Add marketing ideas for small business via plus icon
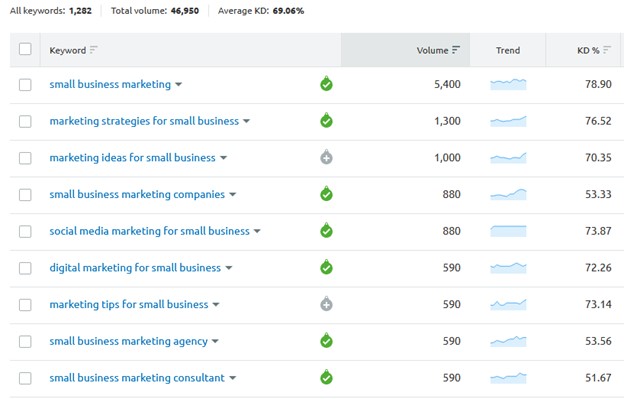624x399 pixels. (x=326, y=158)
